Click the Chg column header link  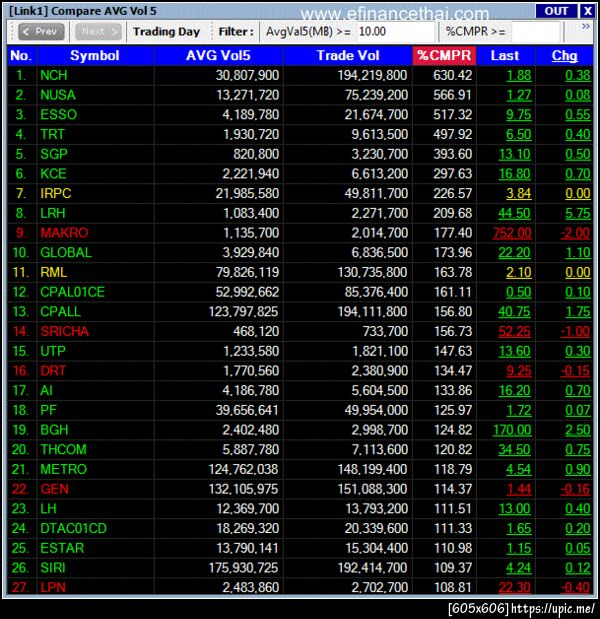click(564, 56)
